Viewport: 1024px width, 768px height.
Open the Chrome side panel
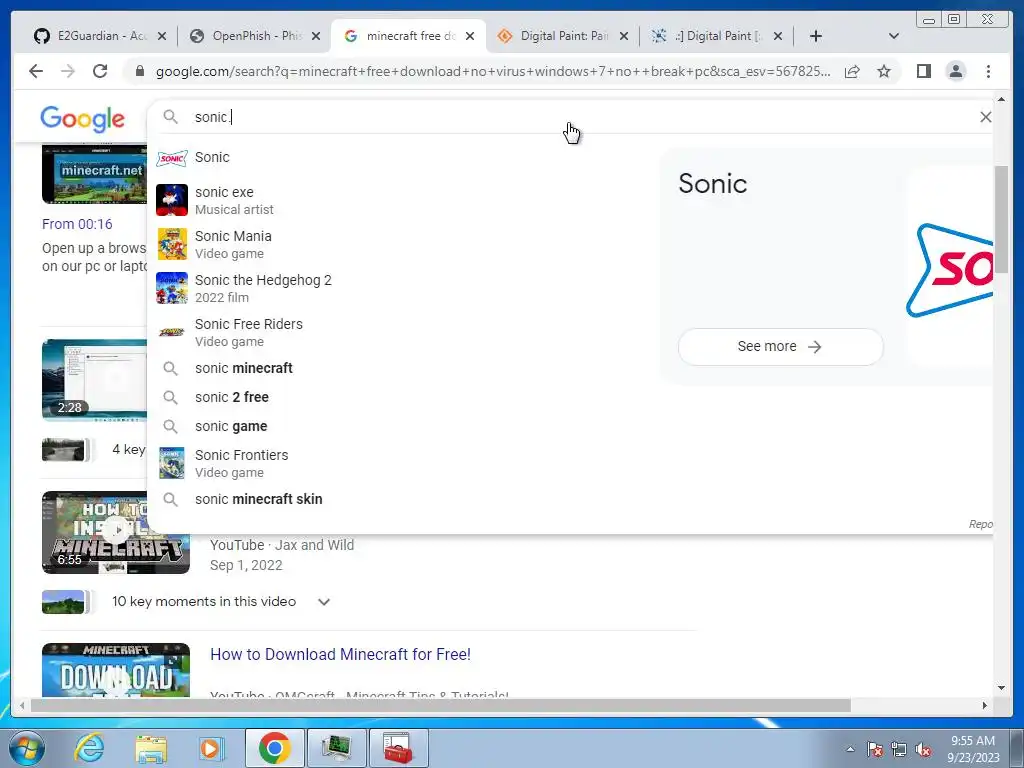click(x=923, y=71)
